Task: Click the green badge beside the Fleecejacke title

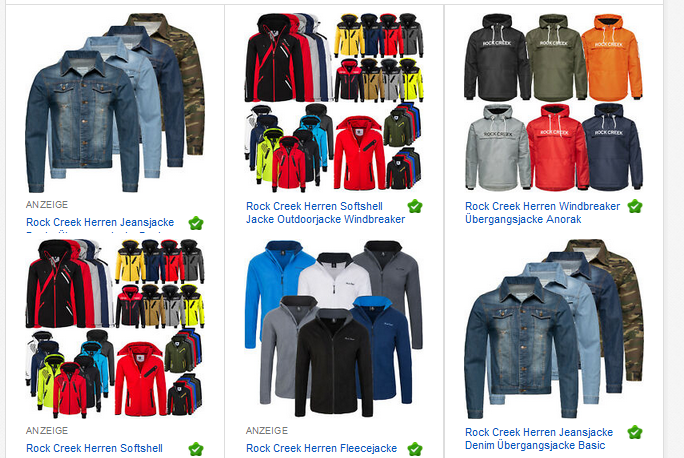Action: coord(415,449)
